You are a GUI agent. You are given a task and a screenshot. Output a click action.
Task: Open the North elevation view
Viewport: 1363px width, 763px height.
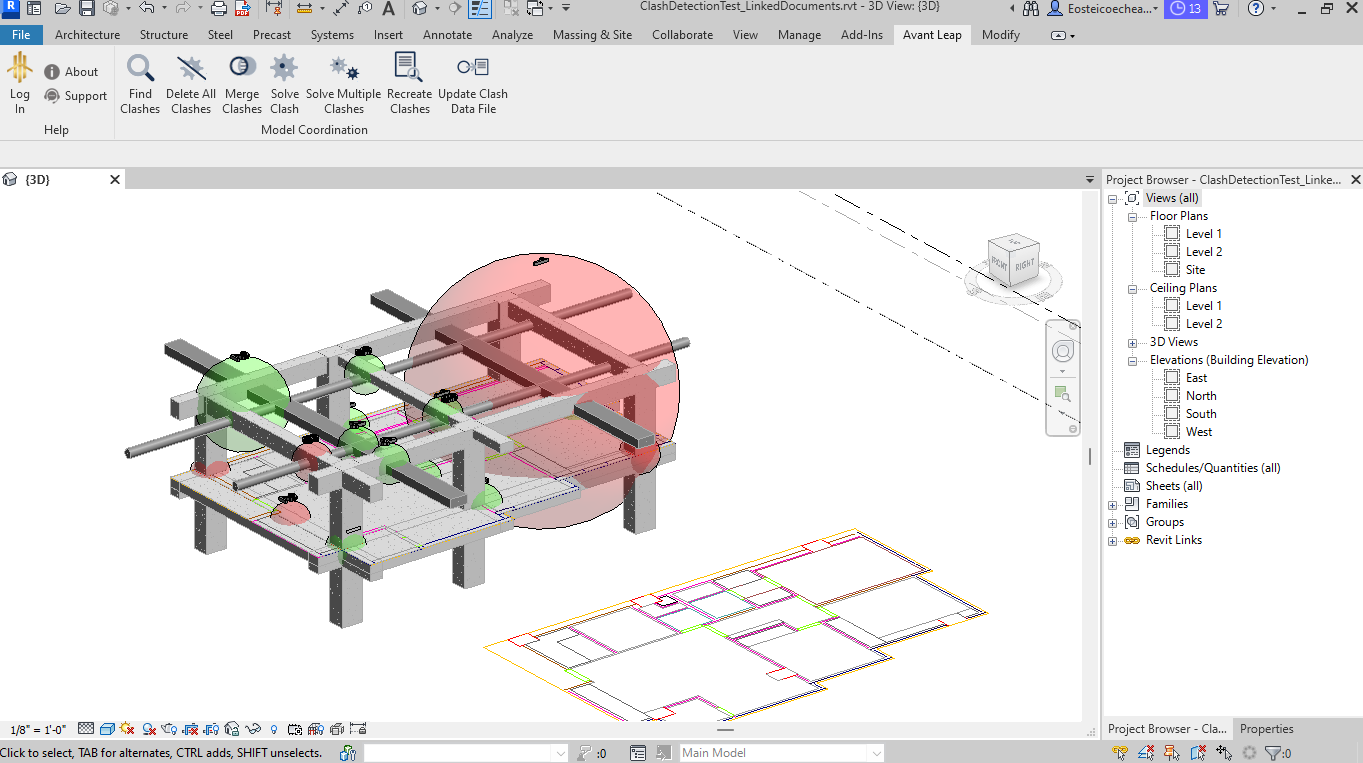(x=1201, y=396)
